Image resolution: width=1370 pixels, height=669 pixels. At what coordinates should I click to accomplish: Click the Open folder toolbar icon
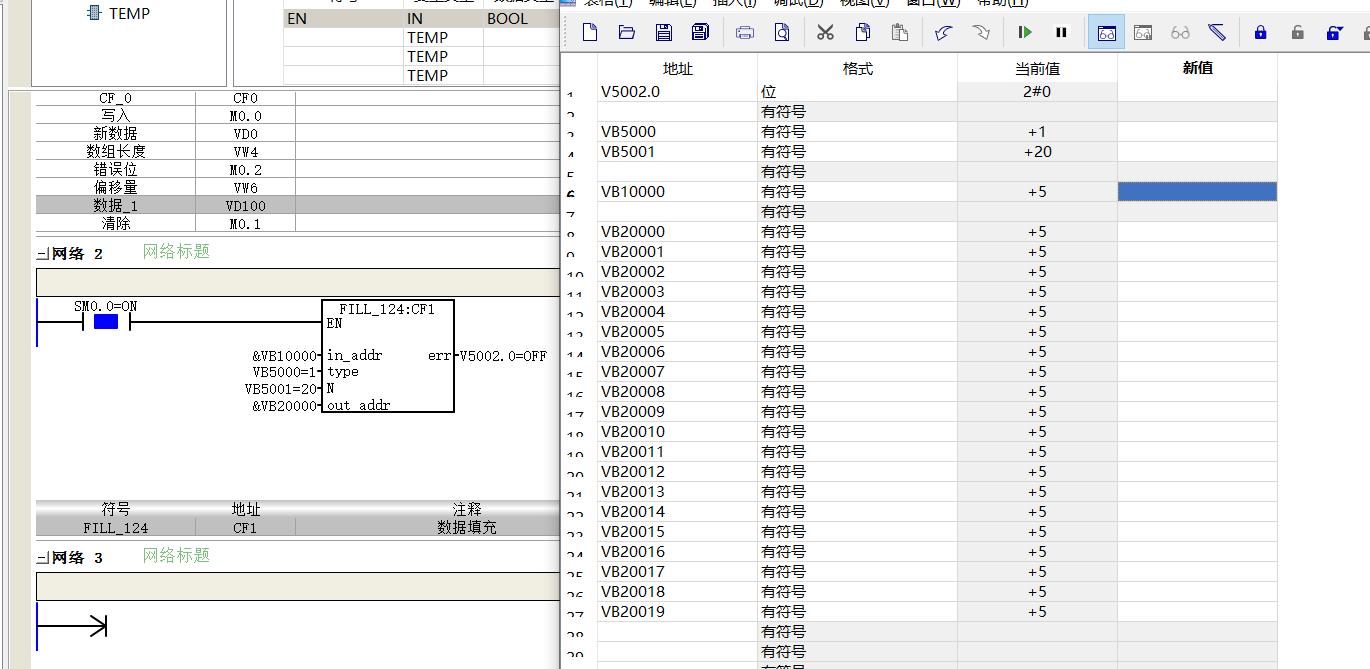[627, 32]
